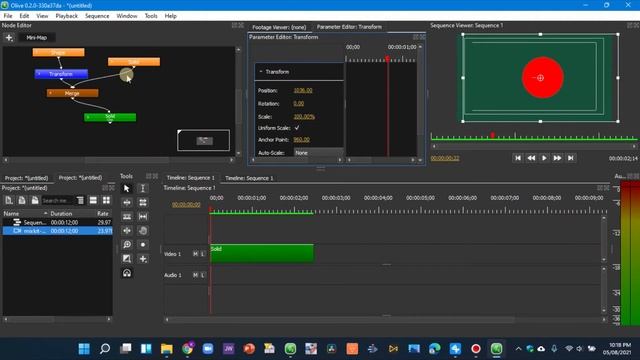Select the Ripple tool

[127, 202]
